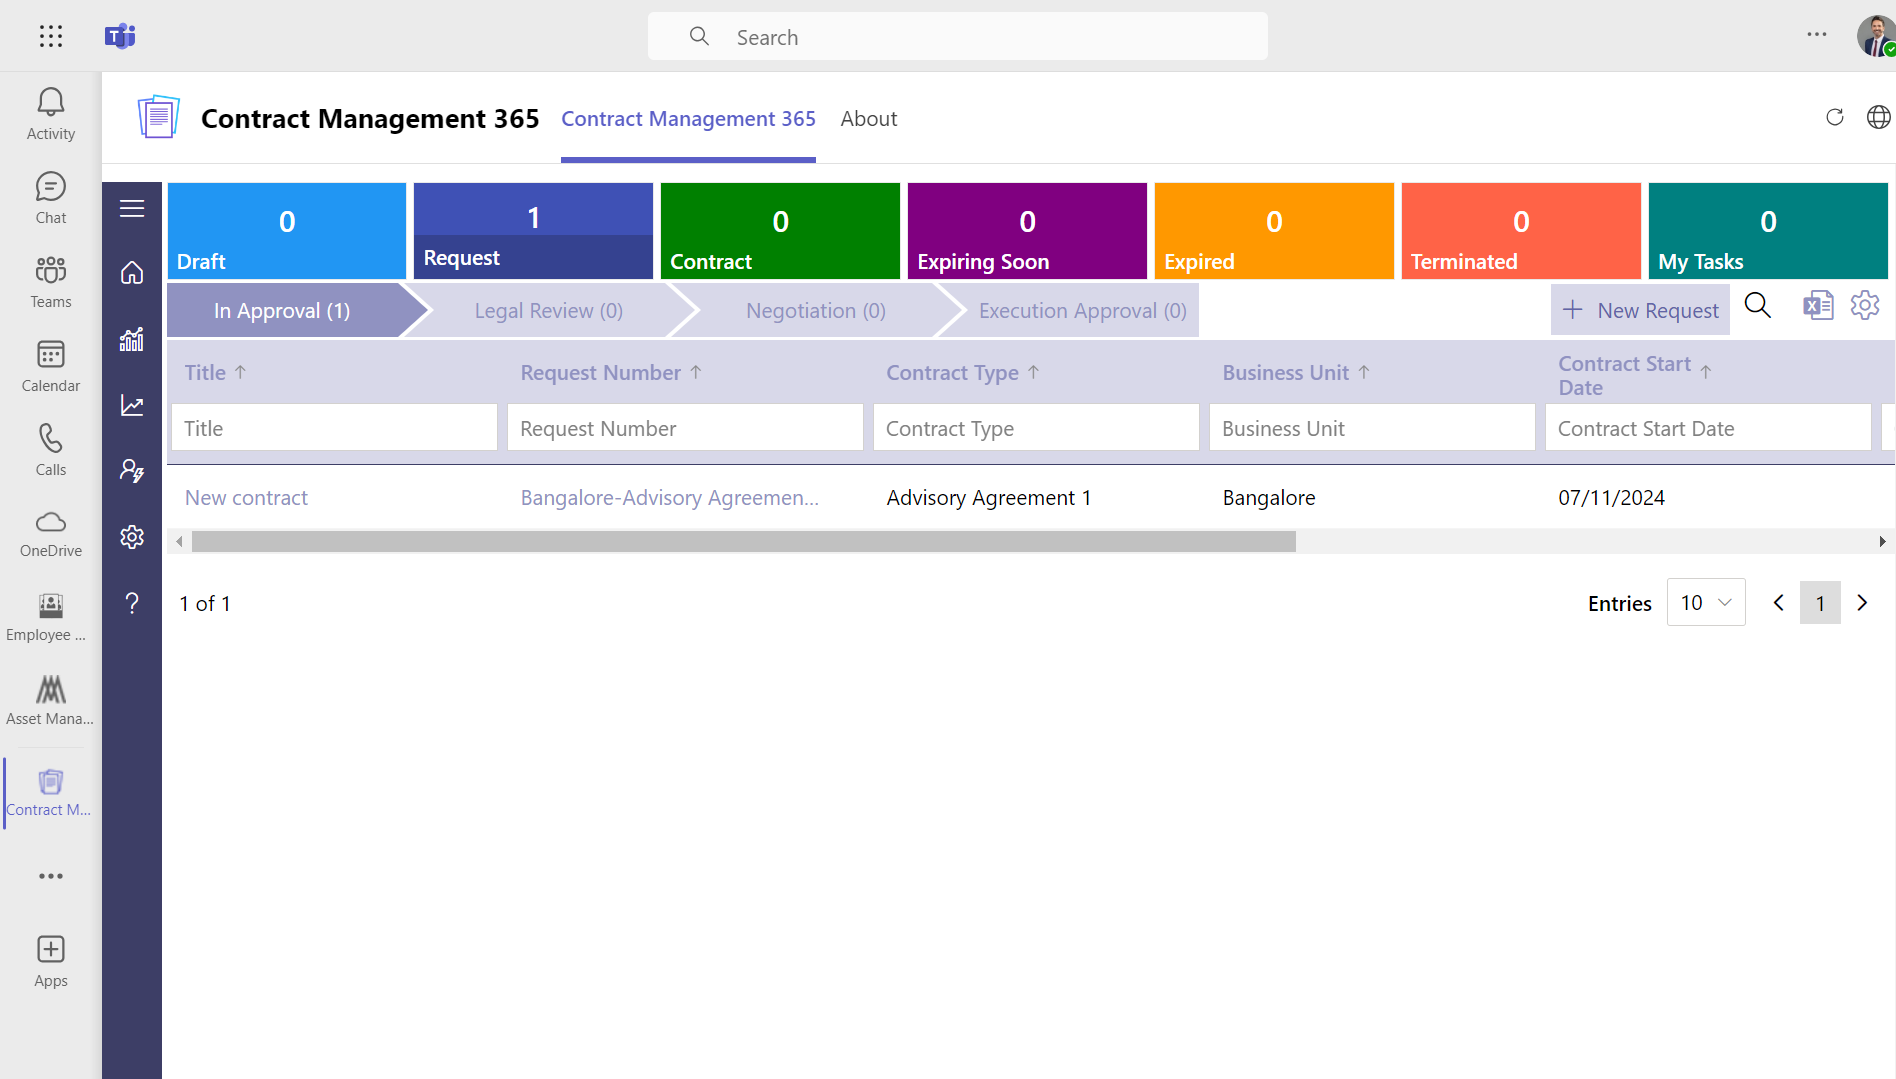Click the search magnifier beside New Request
This screenshot has height=1079, width=1896.
coord(1758,306)
